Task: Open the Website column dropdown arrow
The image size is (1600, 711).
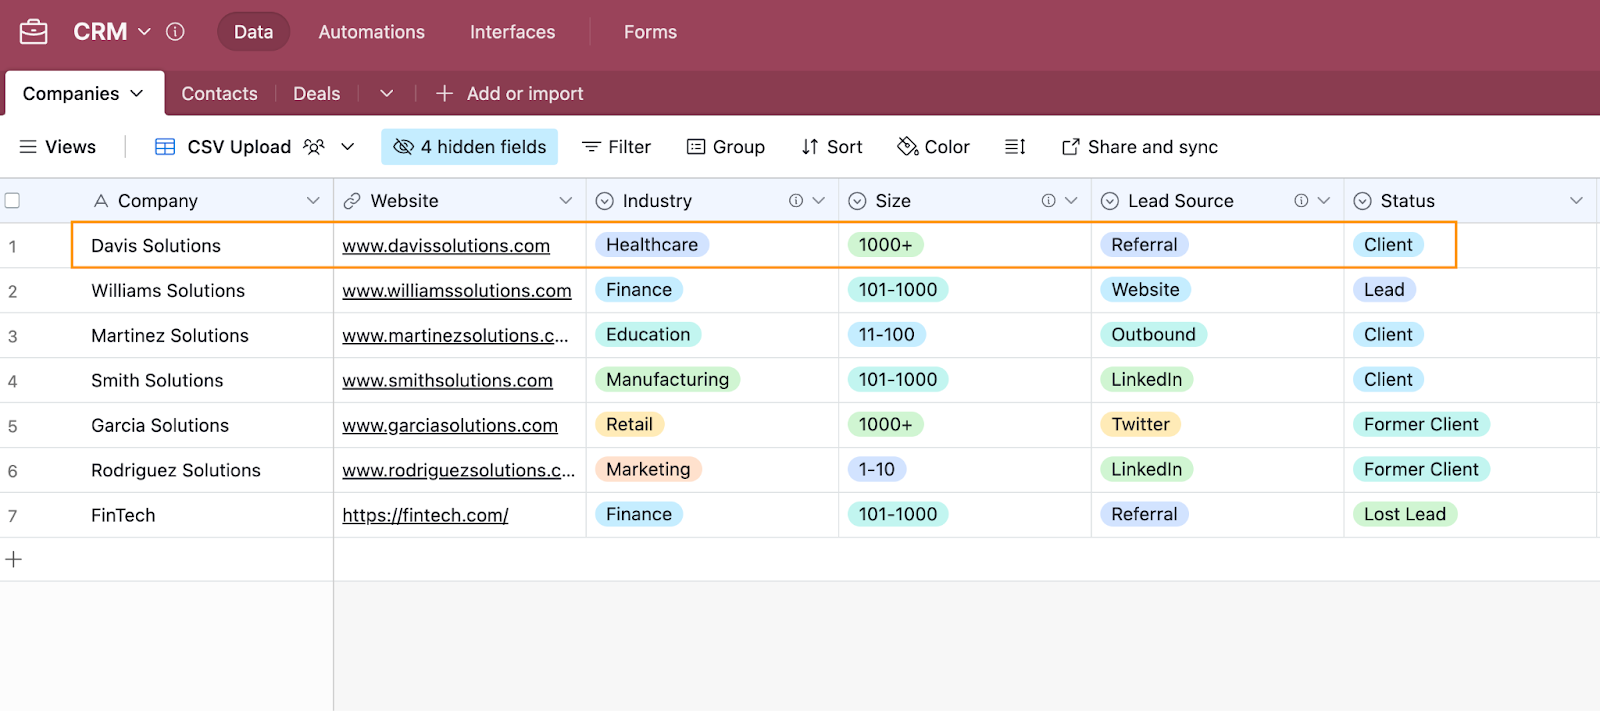Action: click(566, 201)
